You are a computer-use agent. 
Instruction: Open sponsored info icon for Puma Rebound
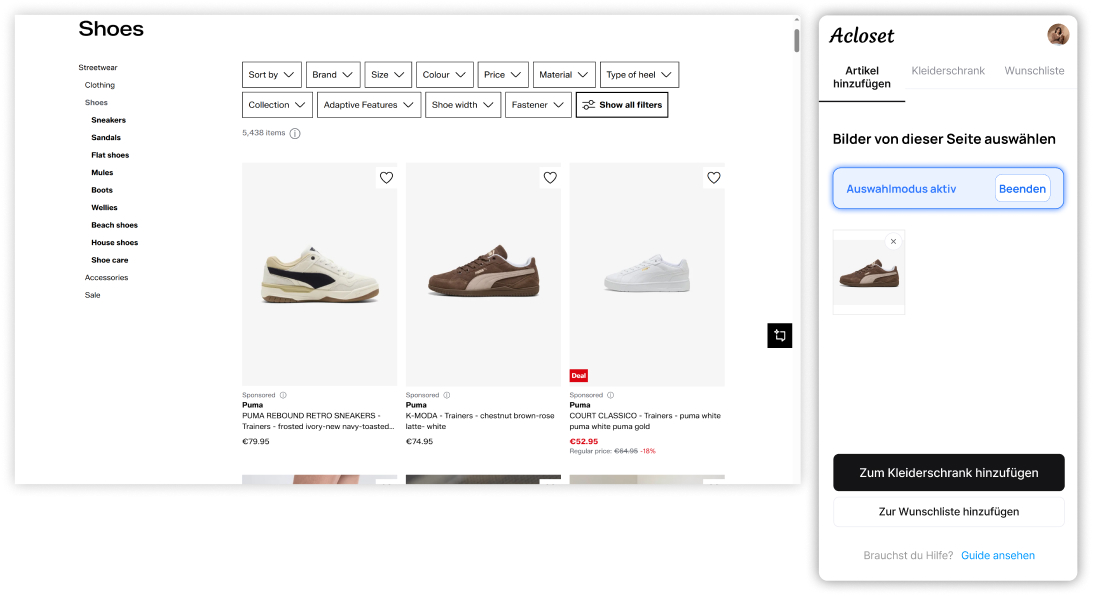(283, 395)
